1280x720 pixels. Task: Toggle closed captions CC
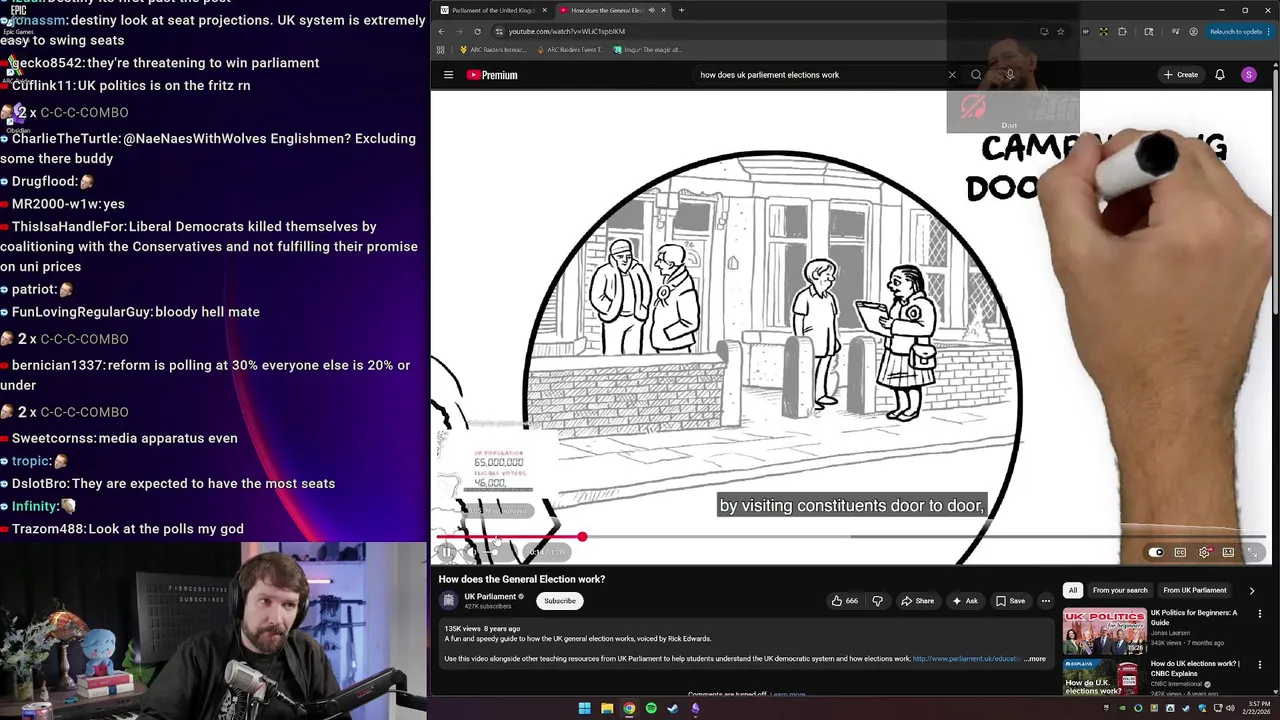click(1180, 552)
